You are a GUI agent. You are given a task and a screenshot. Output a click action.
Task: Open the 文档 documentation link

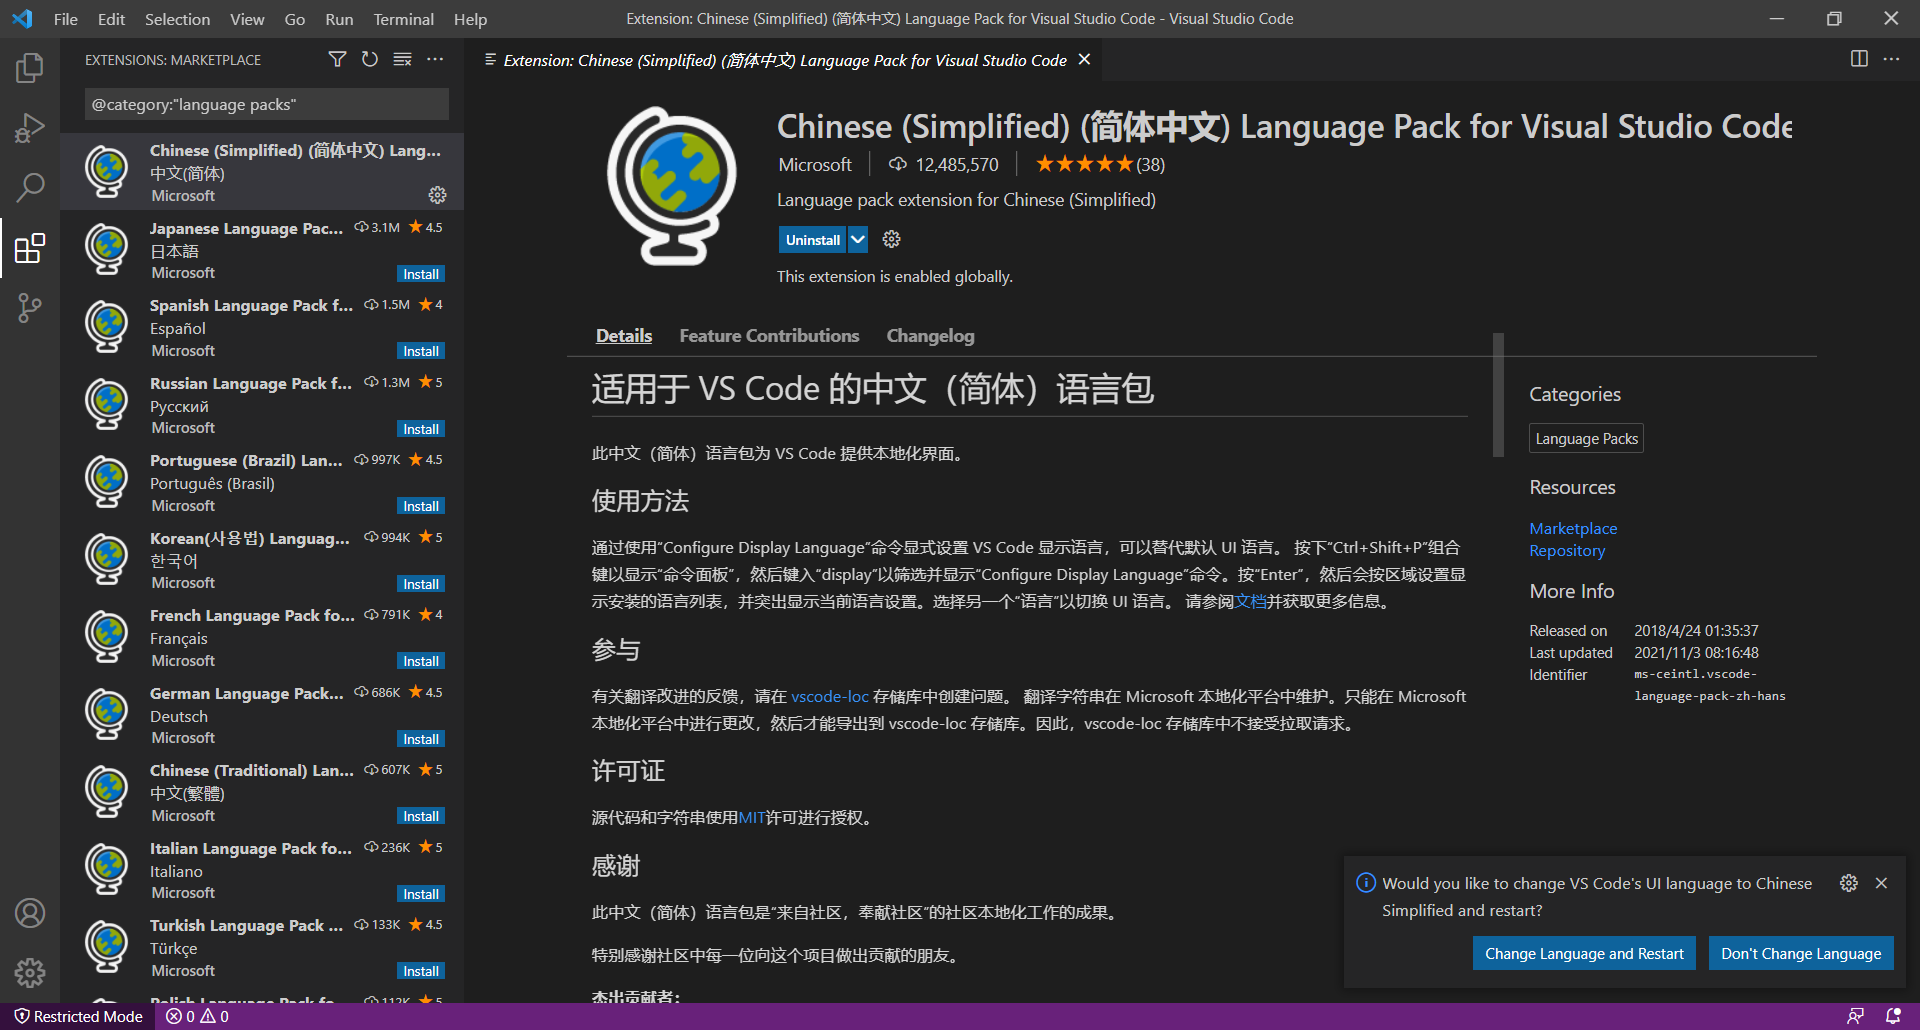pos(1250,601)
